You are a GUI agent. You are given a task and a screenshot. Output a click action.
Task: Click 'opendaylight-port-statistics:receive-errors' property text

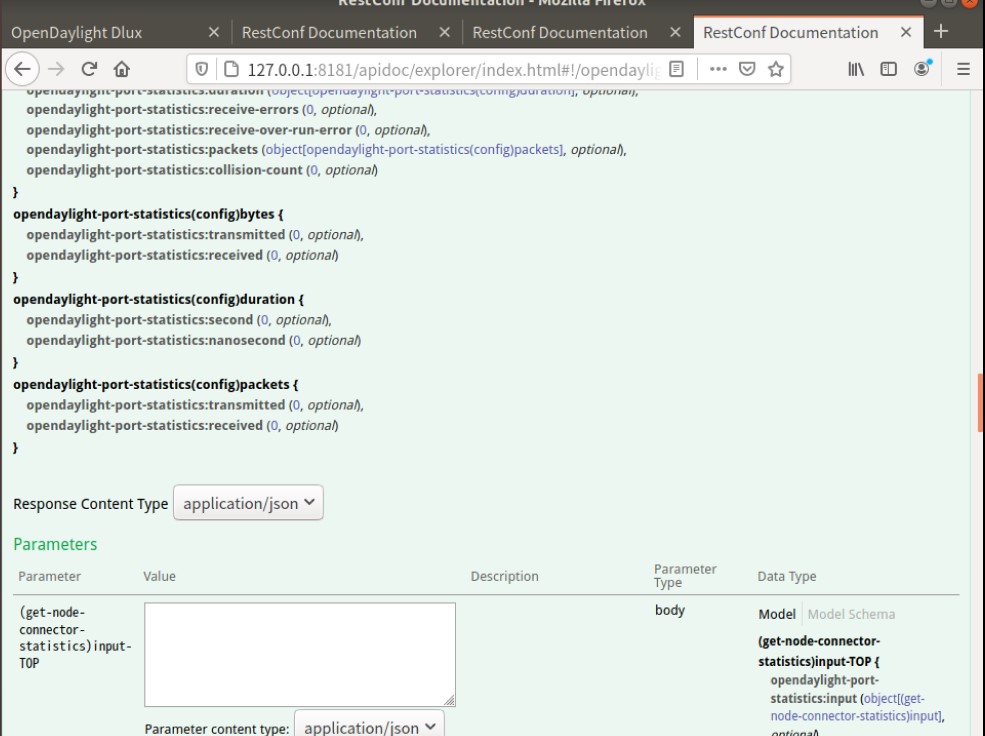point(162,109)
